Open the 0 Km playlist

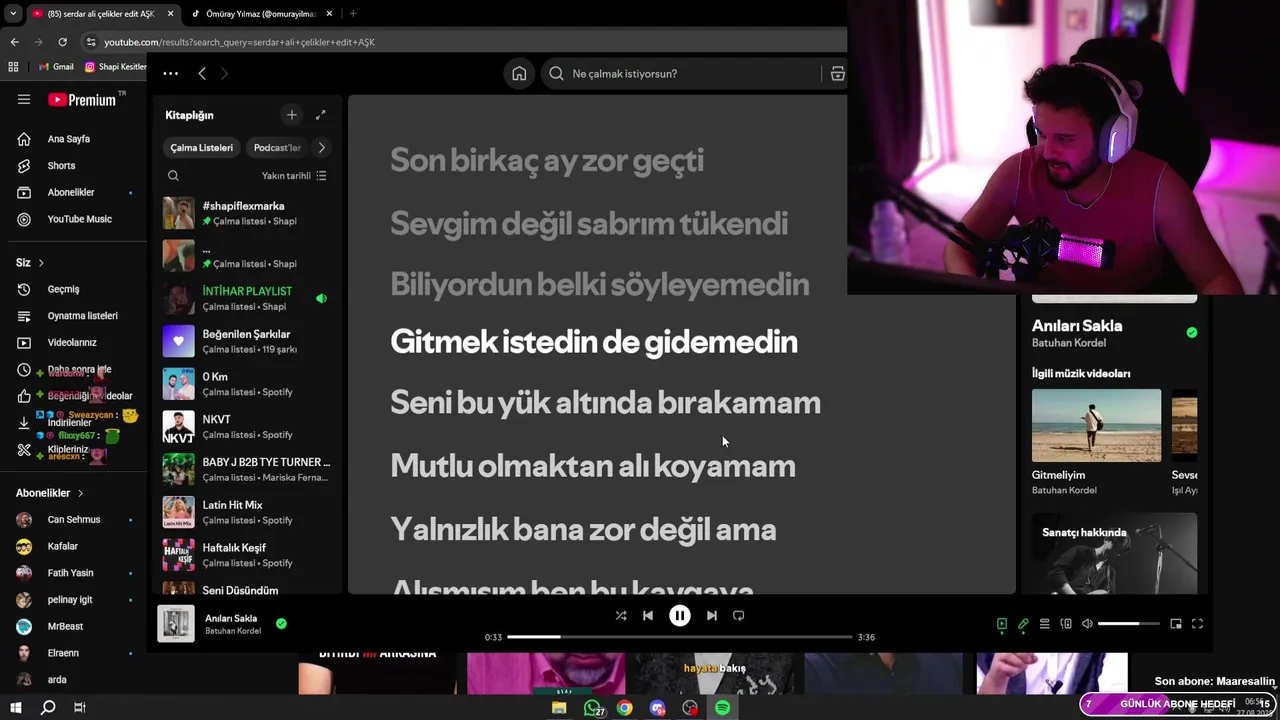pyautogui.click(x=247, y=384)
